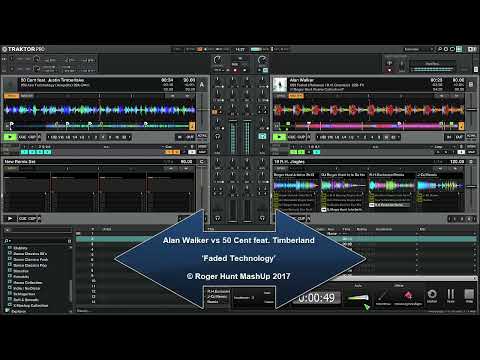Select House Collection playlist
Viewport: 480px width, 360px height.
click(x=27, y=282)
